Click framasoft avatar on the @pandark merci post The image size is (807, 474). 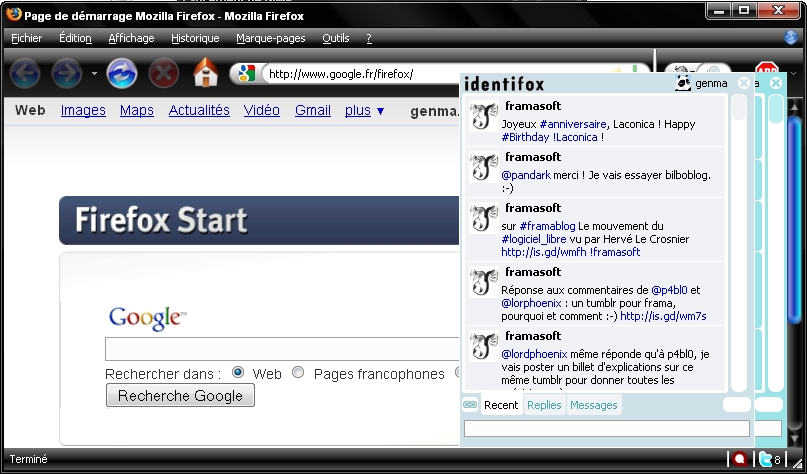[x=484, y=167]
